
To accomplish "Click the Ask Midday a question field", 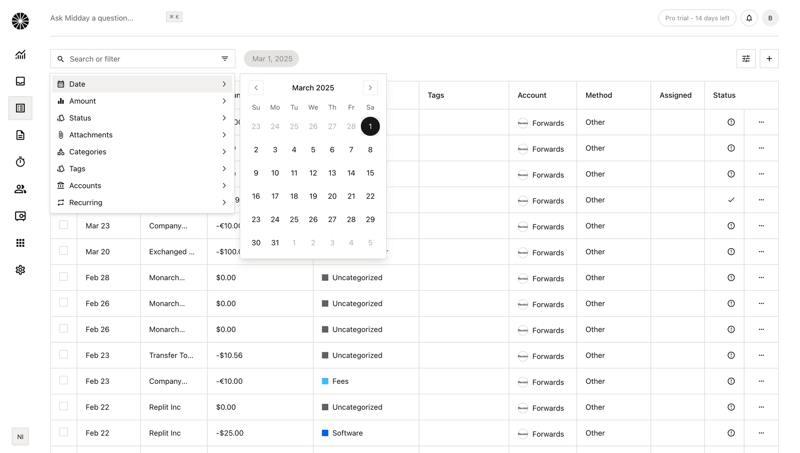I will tap(92, 18).
